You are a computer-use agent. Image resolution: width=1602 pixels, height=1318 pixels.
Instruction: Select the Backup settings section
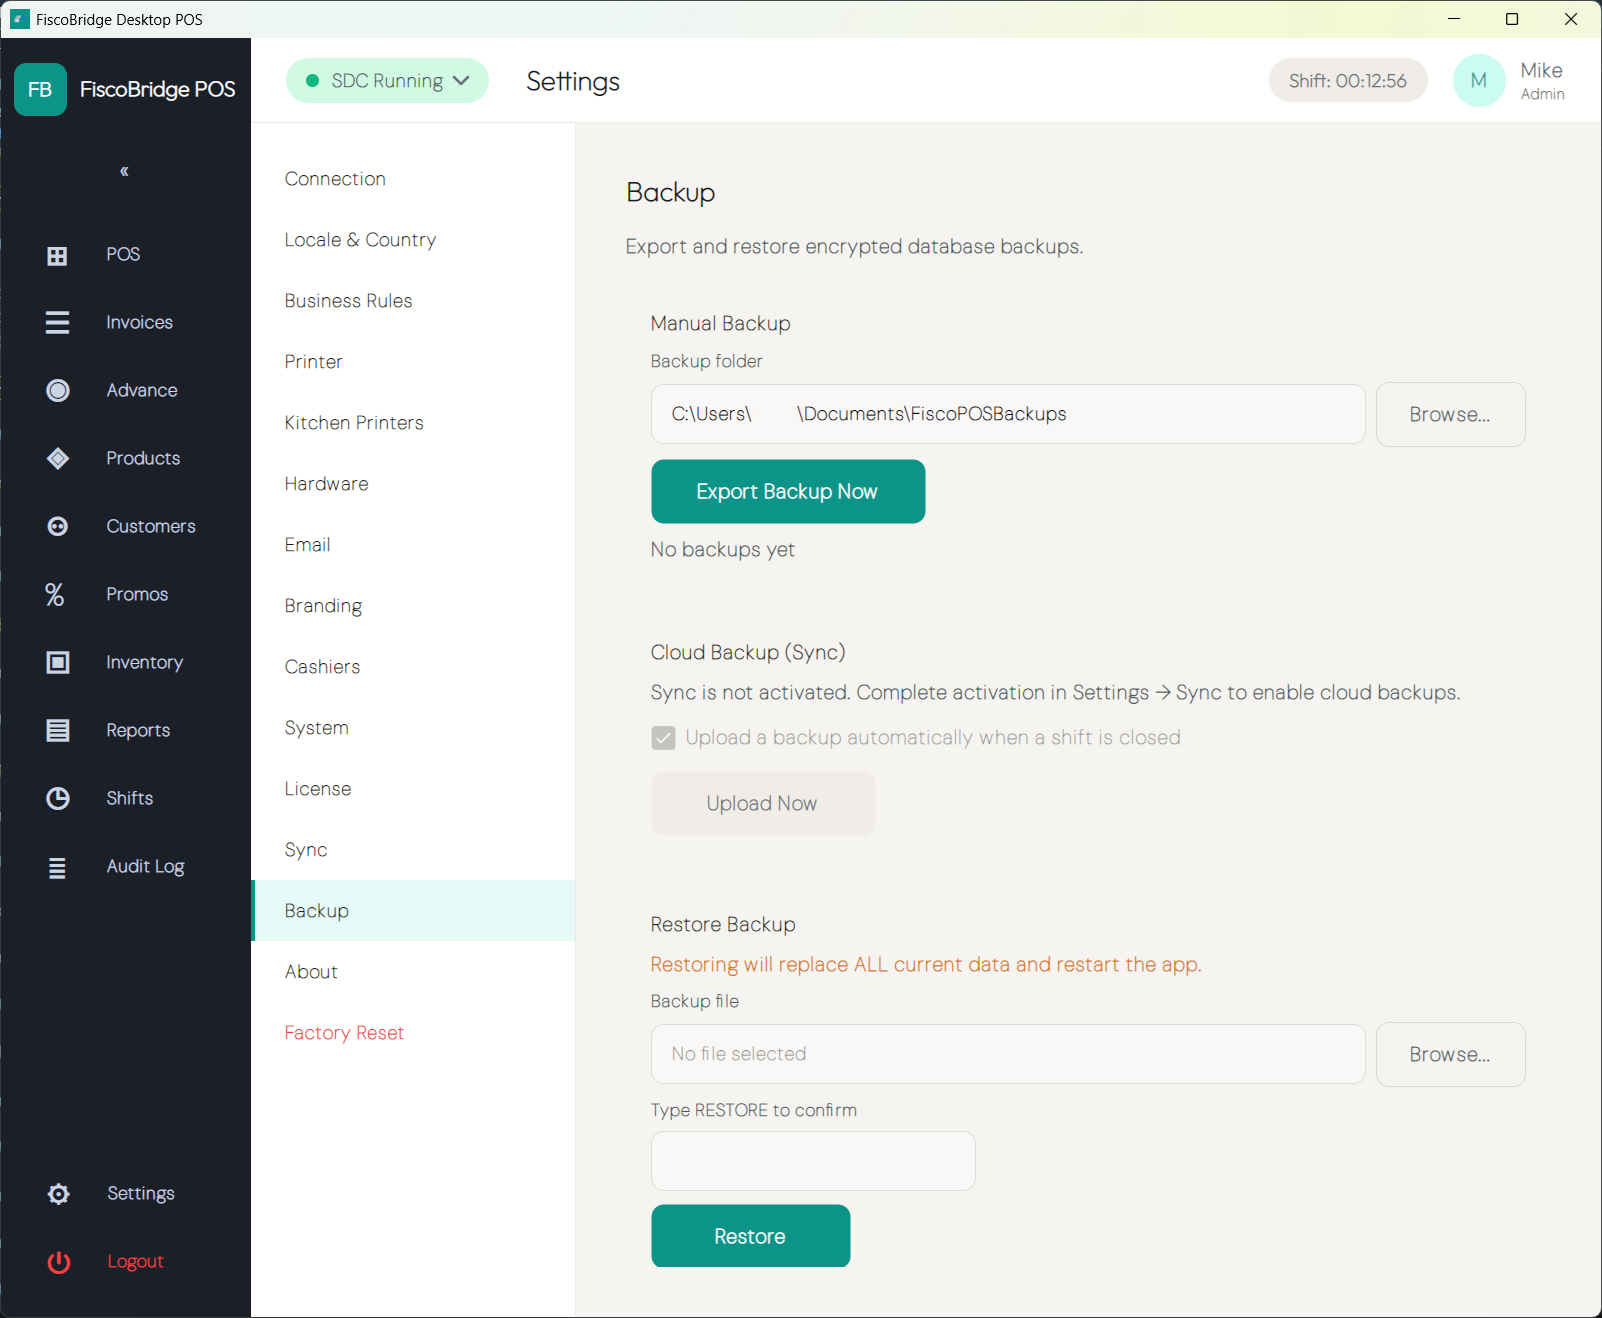click(413, 911)
